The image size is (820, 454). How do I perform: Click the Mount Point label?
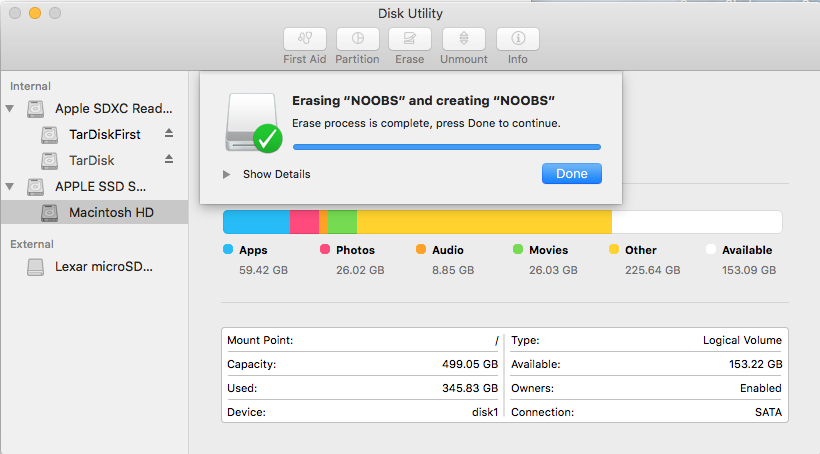(260, 340)
